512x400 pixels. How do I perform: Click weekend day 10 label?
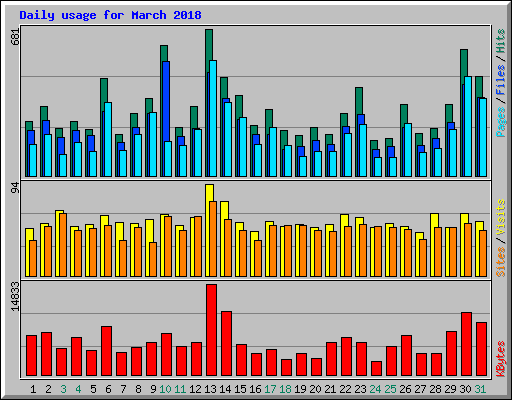pyautogui.click(x=165, y=389)
